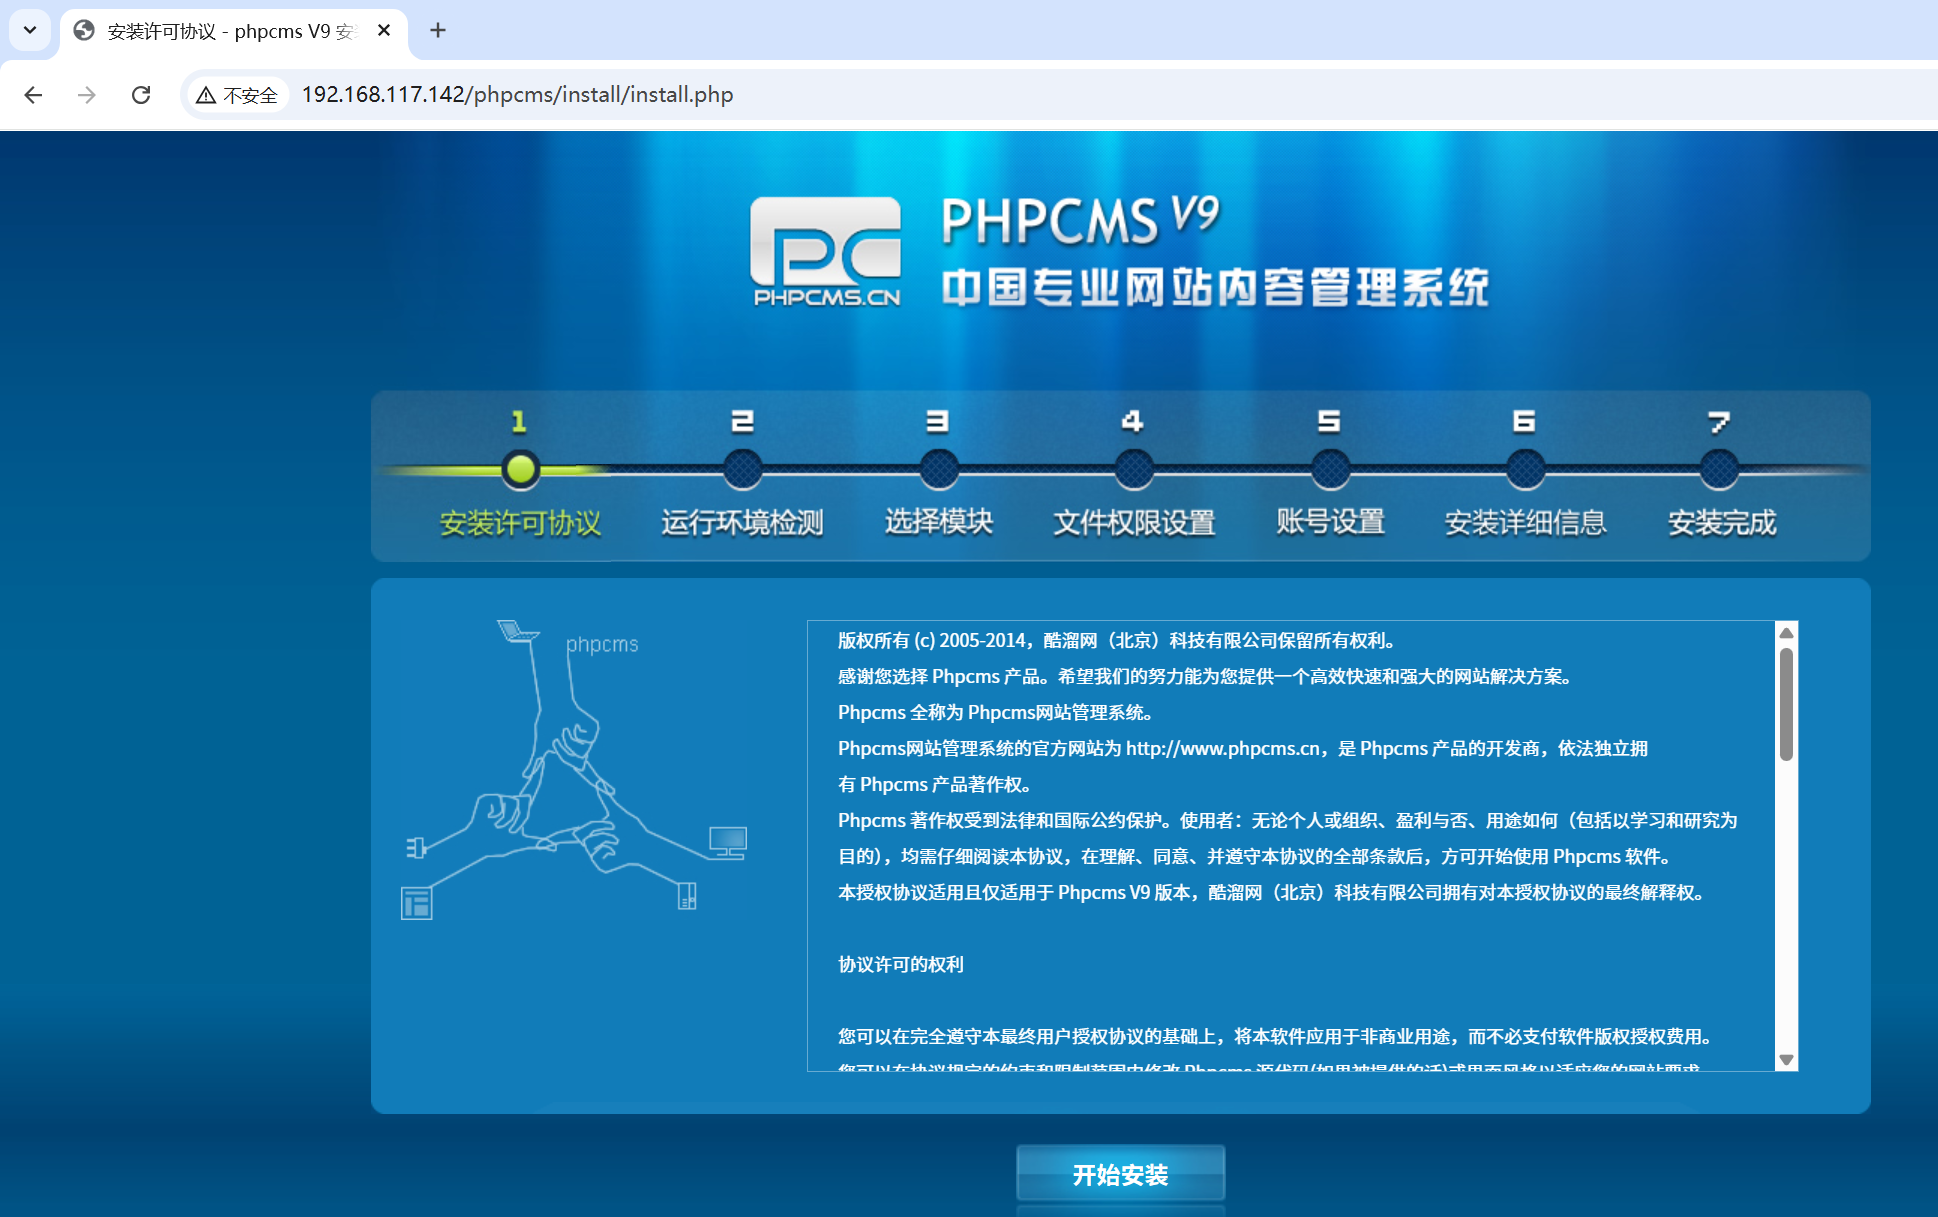This screenshot has height=1217, width=1938.
Task: Select the 选择模块 step label
Action: (938, 522)
